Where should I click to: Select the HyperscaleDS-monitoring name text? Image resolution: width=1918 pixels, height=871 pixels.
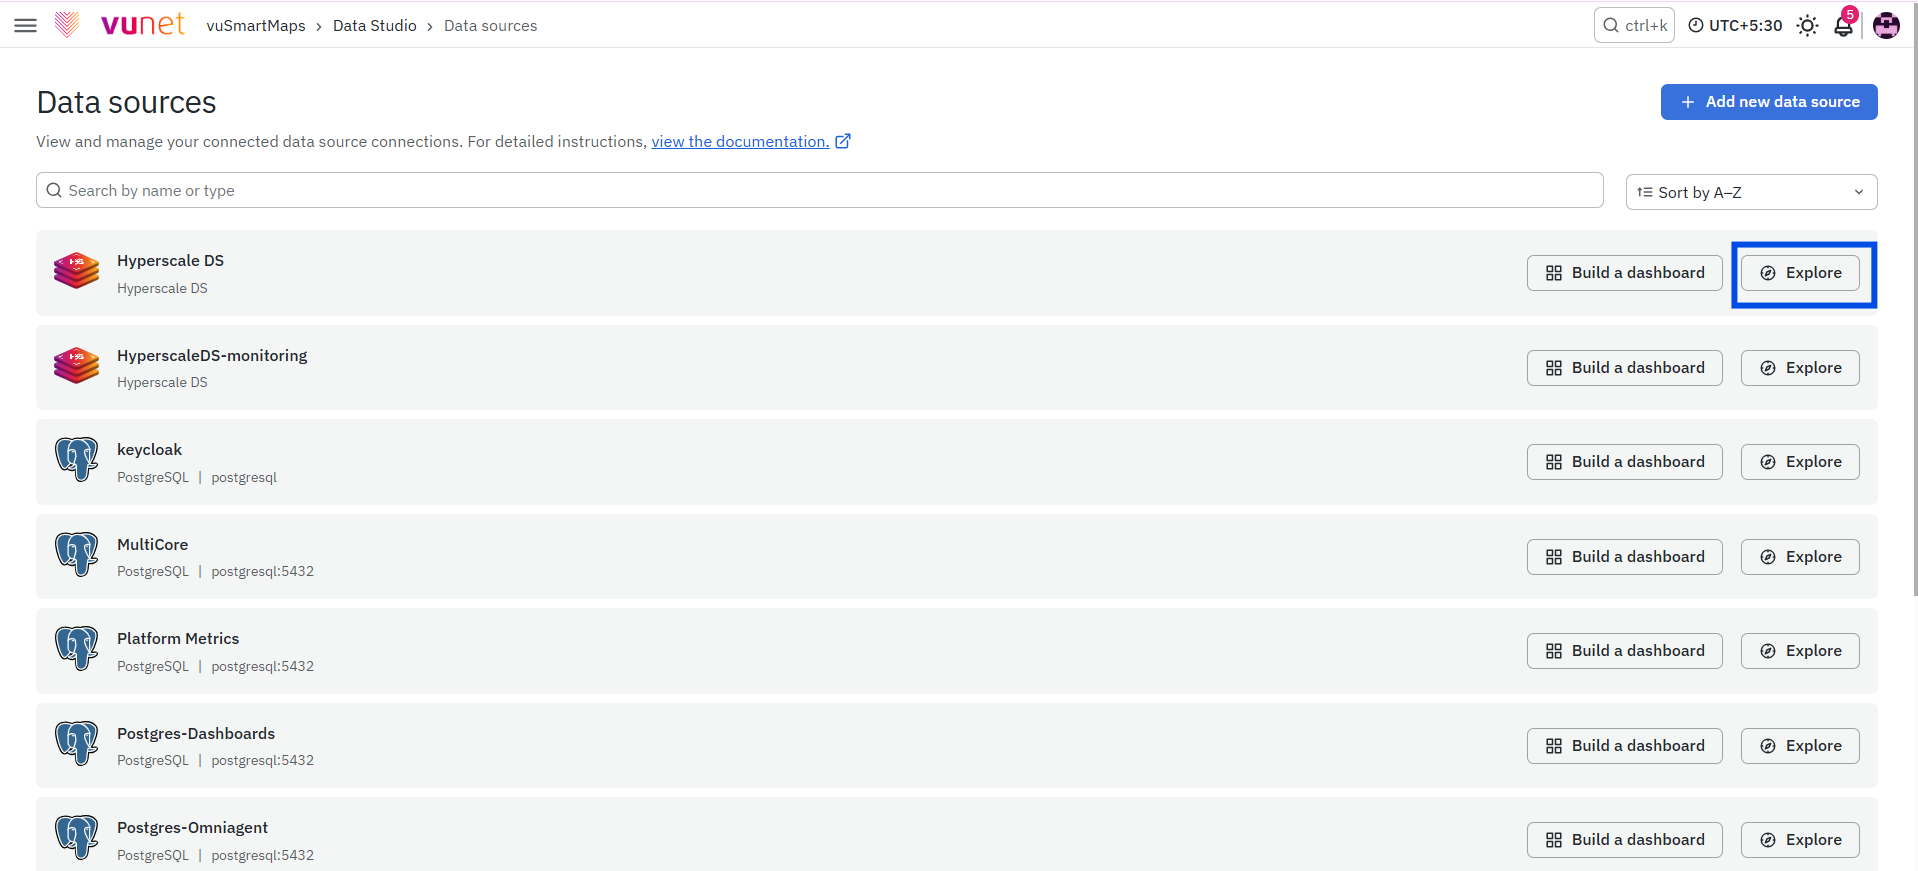click(x=212, y=356)
